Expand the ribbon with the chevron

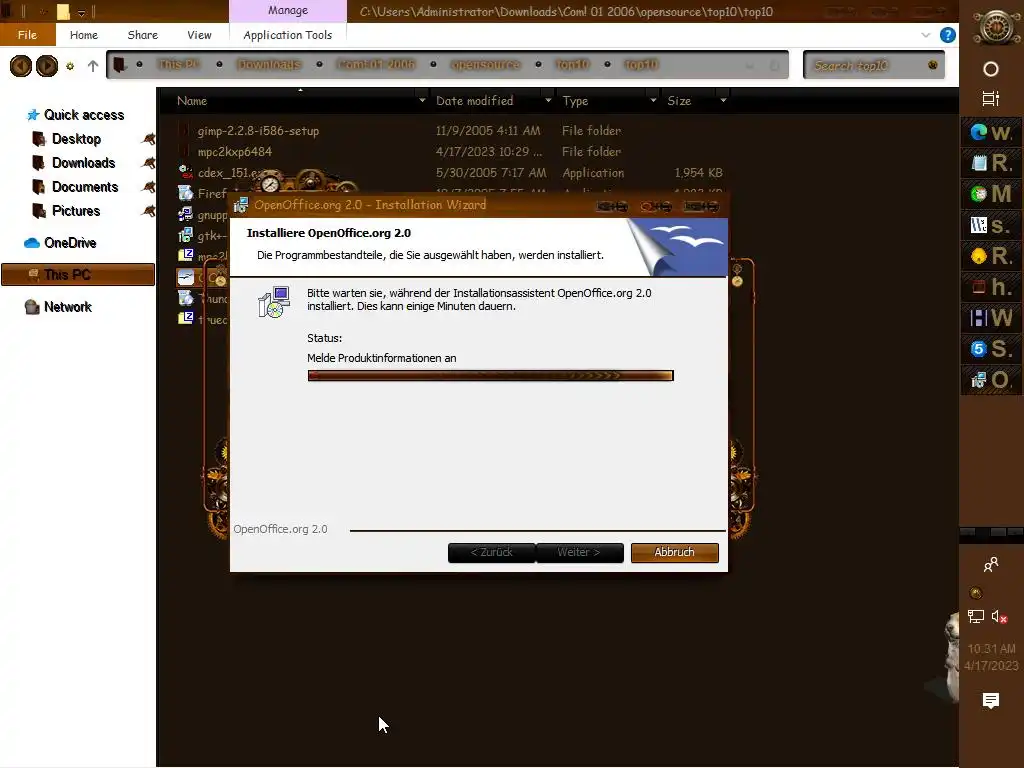(925, 35)
